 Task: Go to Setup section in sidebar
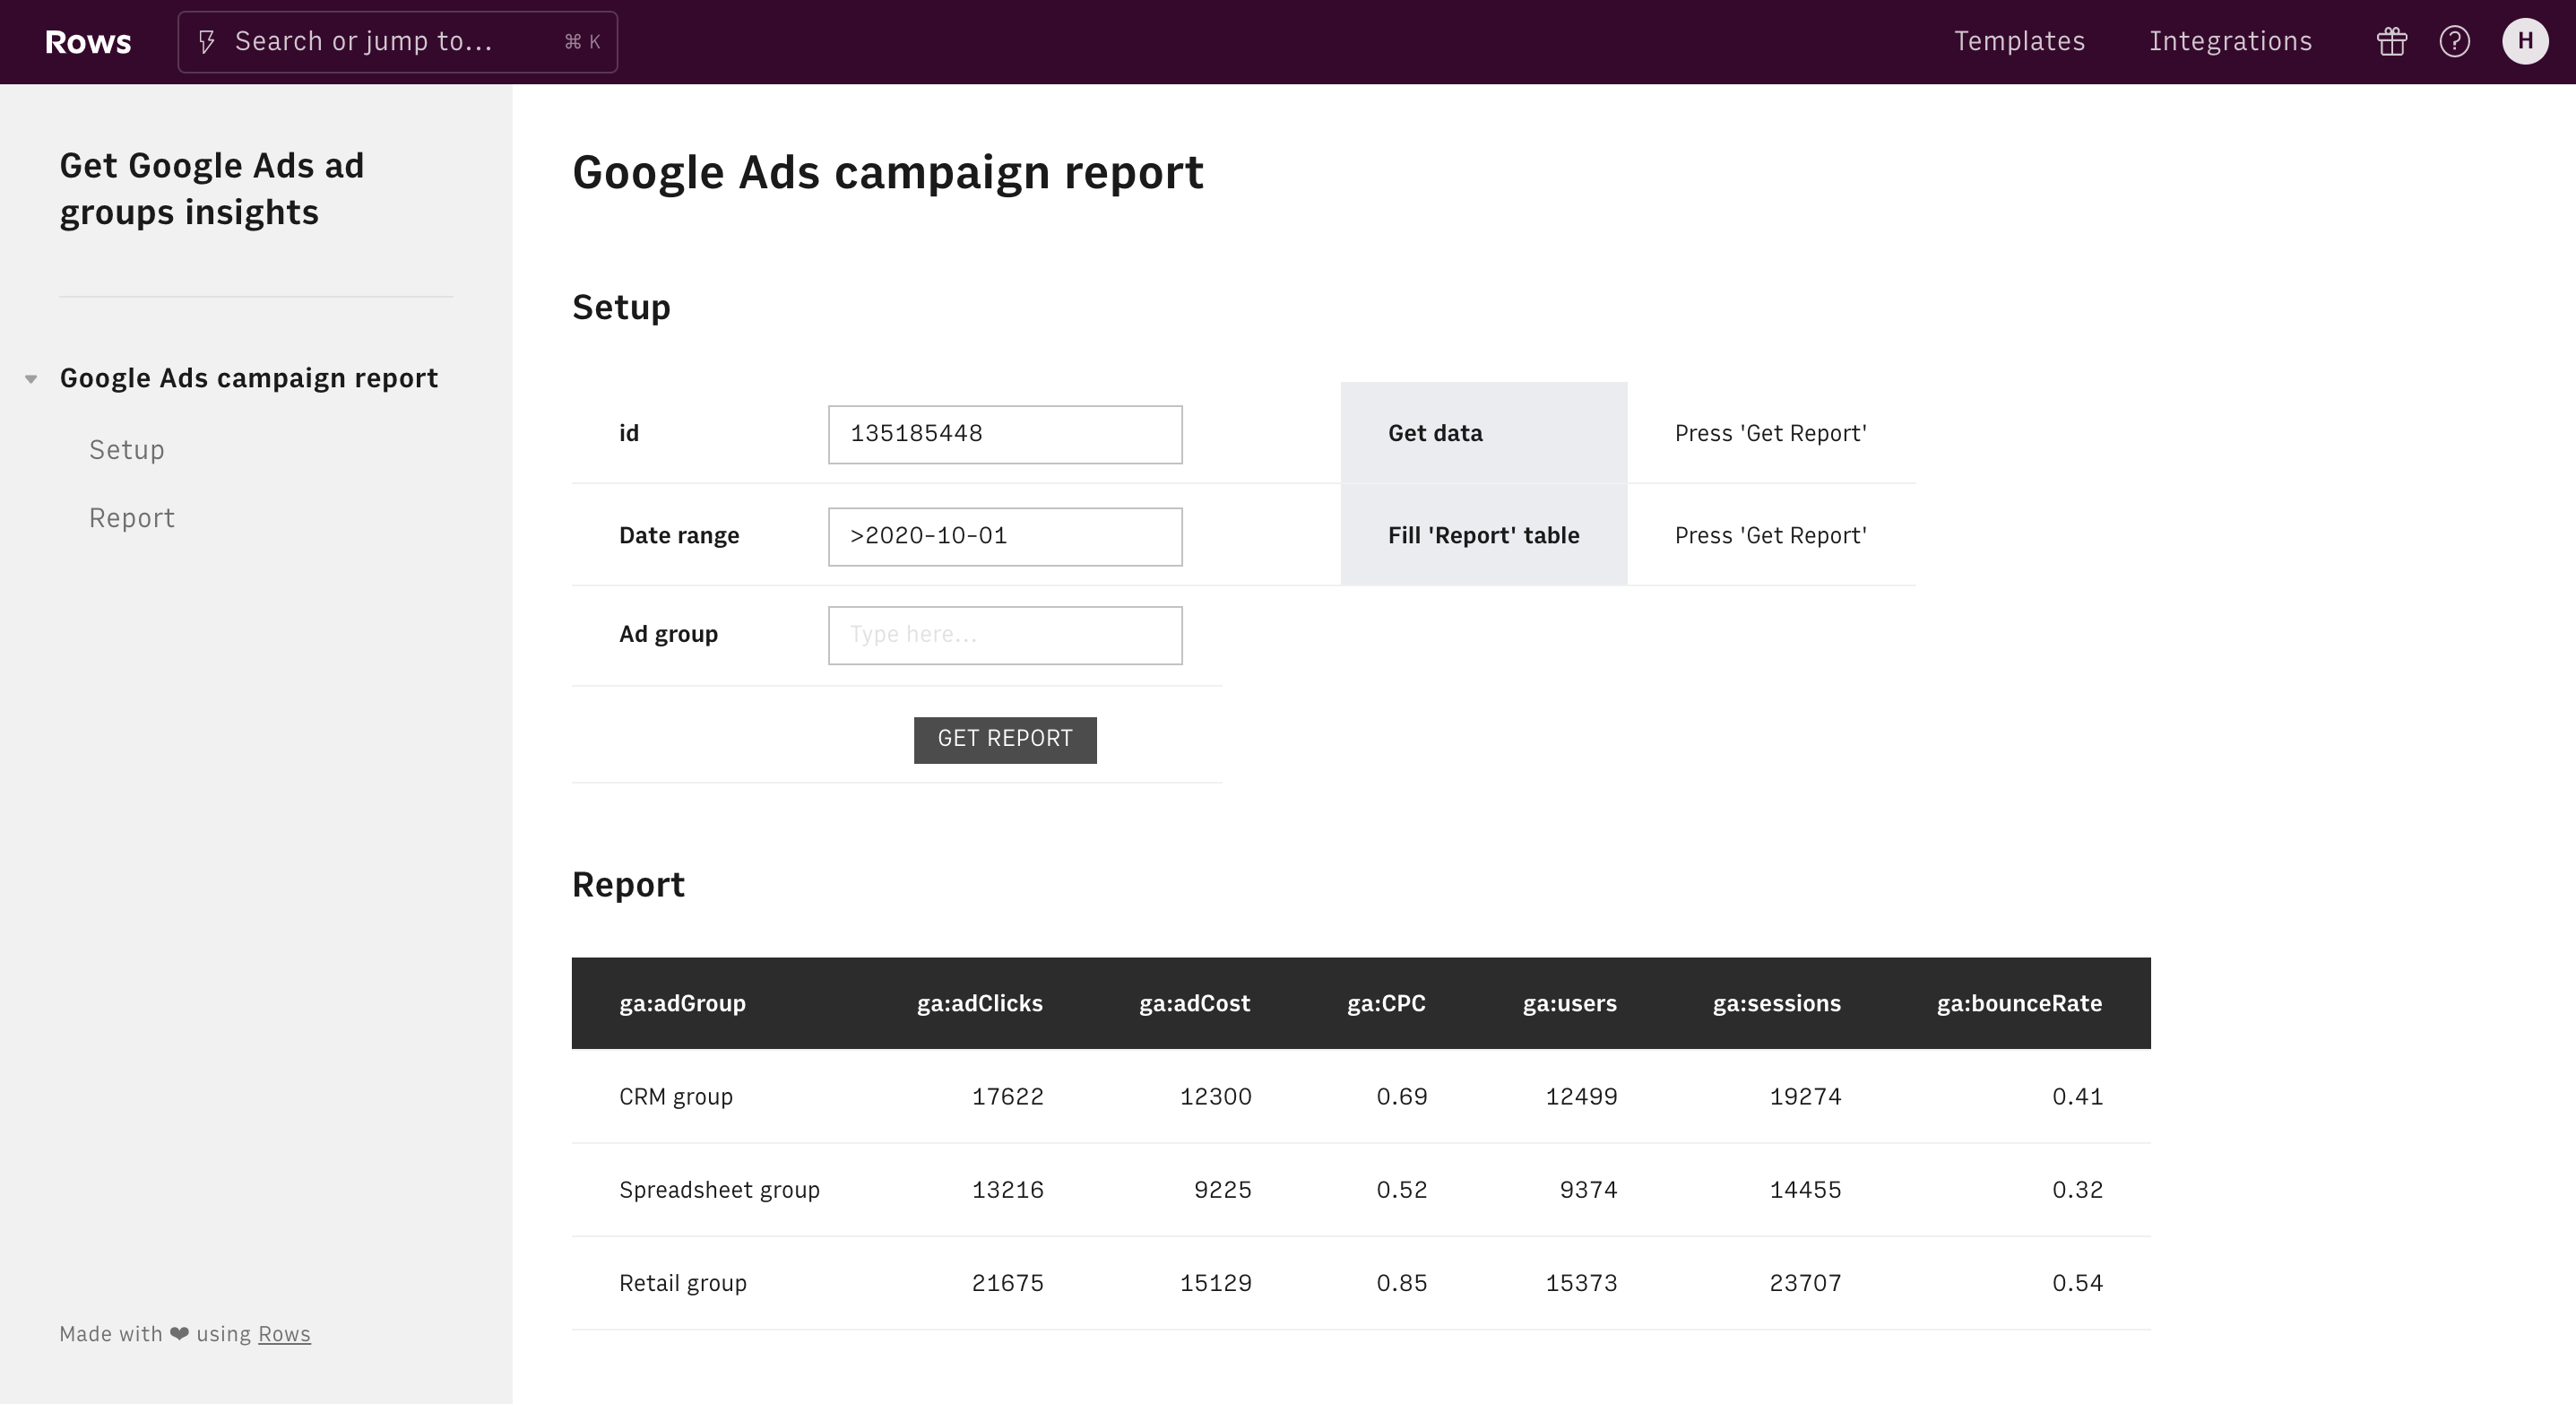click(x=127, y=450)
